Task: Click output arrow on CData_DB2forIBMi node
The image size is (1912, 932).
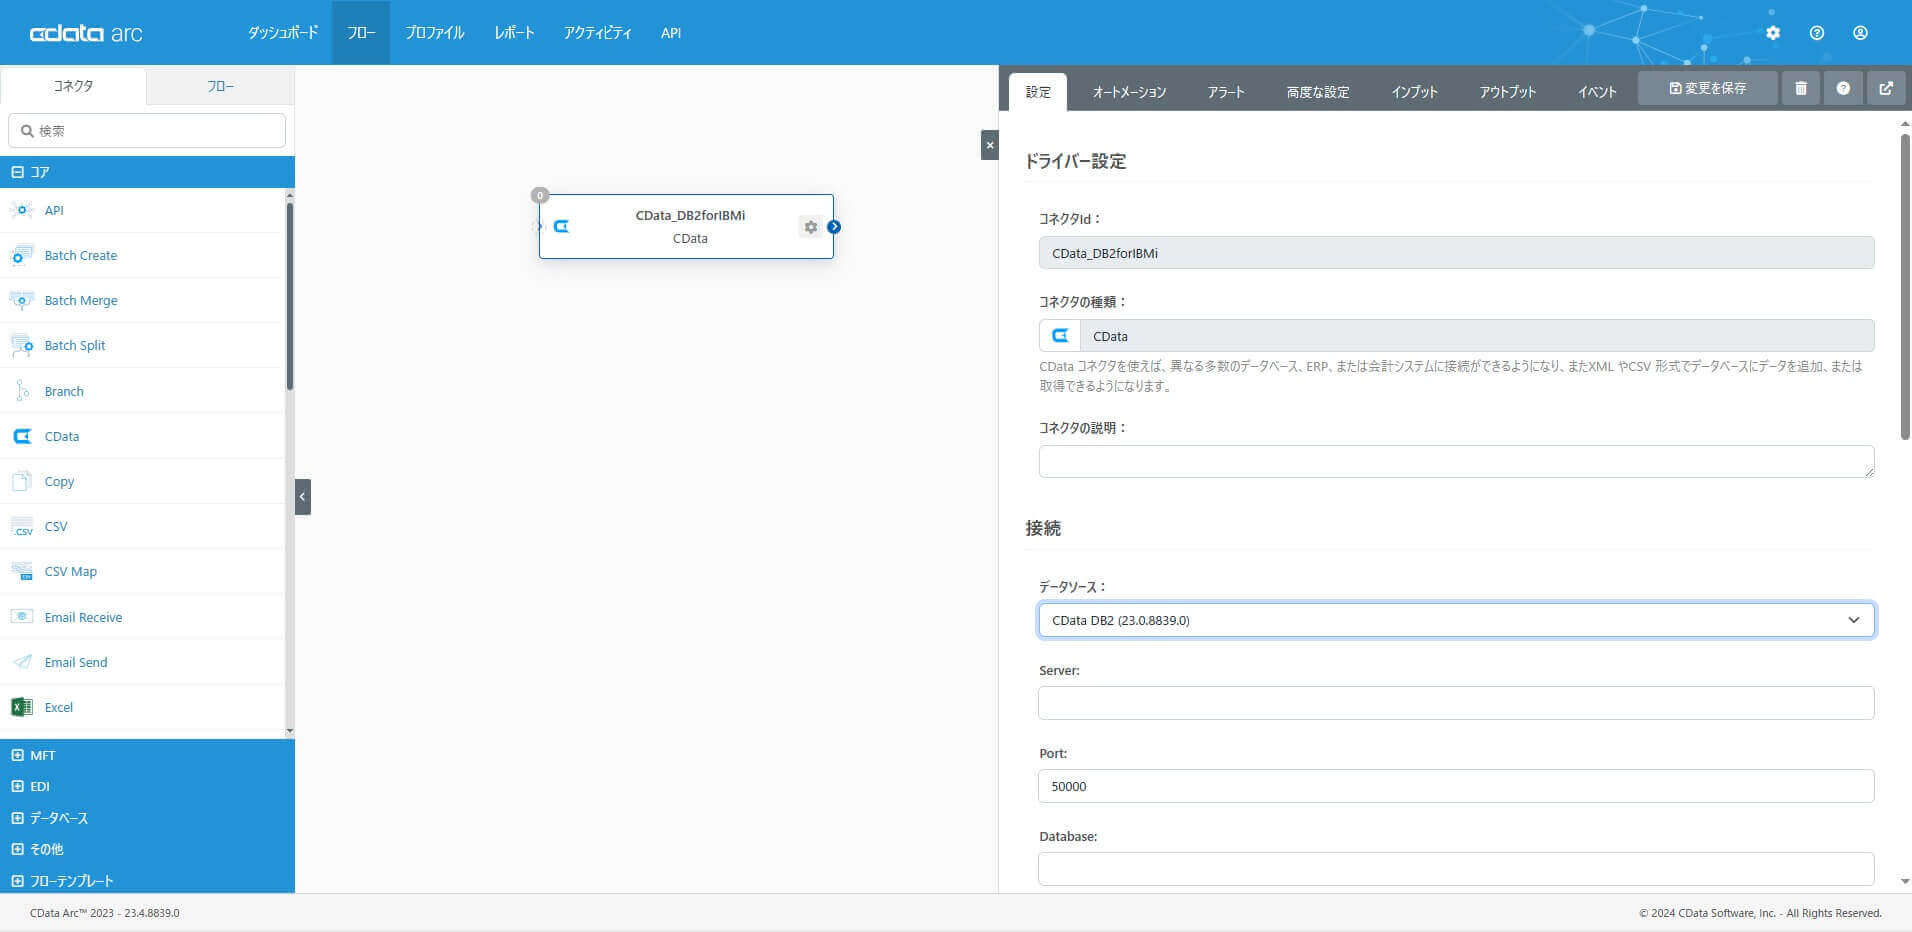Action: [x=834, y=227]
